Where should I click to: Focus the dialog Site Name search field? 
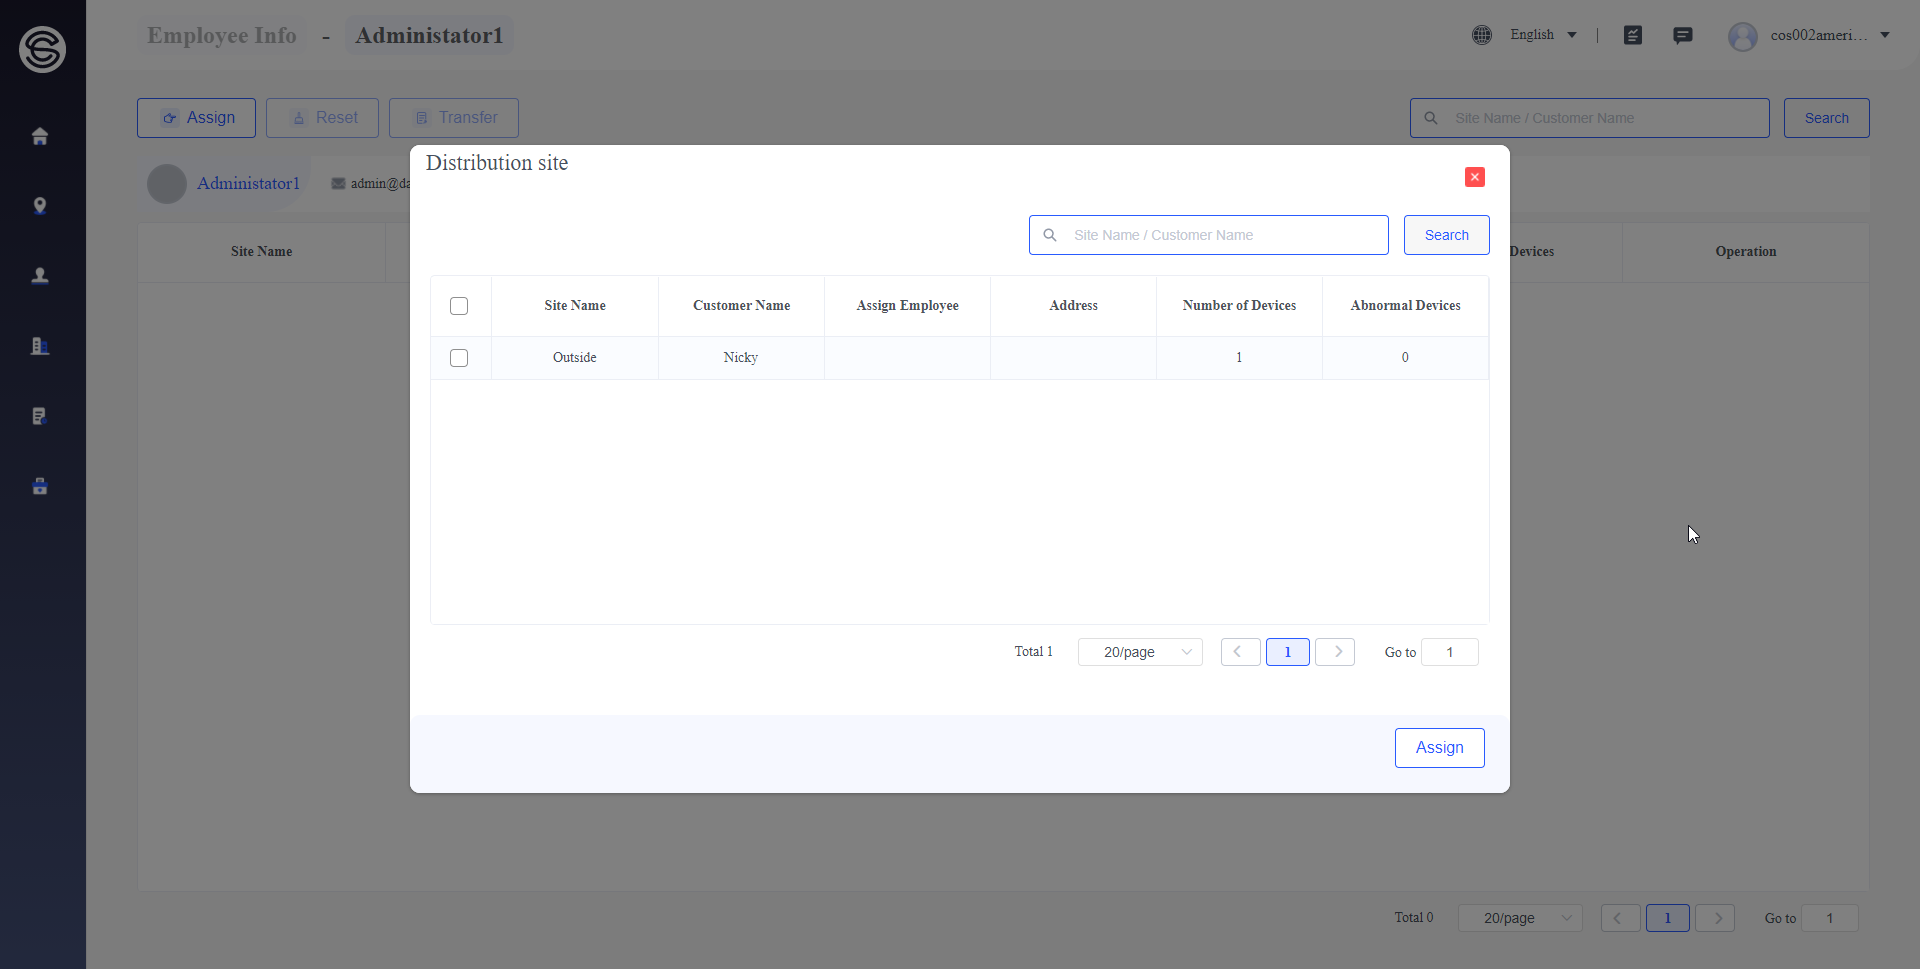[x=1220, y=235]
